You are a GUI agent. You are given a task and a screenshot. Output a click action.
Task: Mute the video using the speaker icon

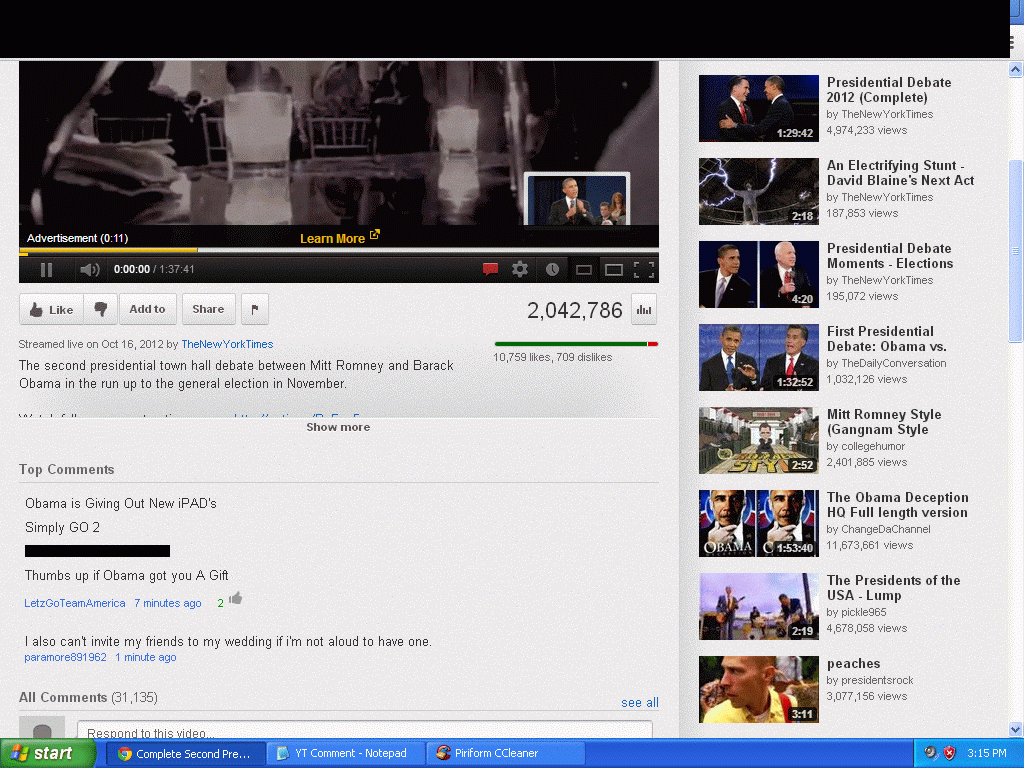pos(89,270)
